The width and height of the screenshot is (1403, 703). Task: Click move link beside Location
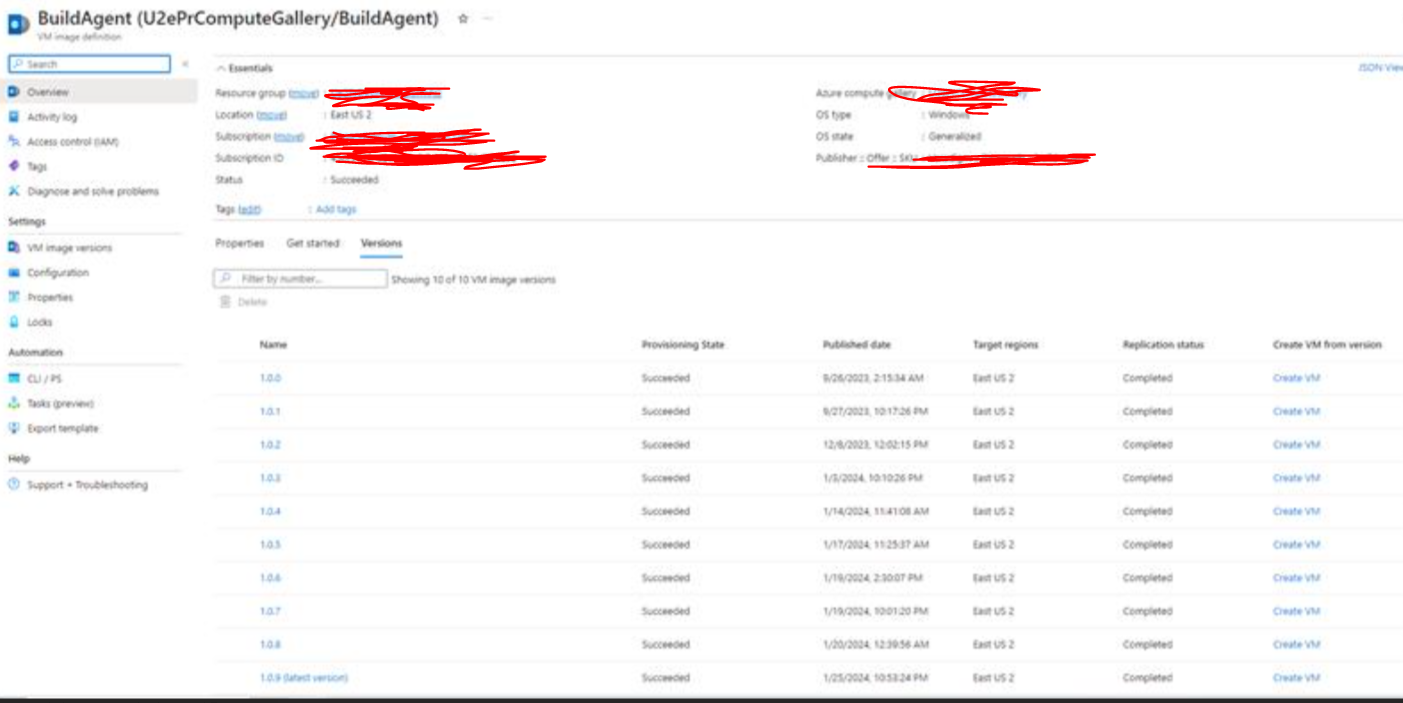272,115
